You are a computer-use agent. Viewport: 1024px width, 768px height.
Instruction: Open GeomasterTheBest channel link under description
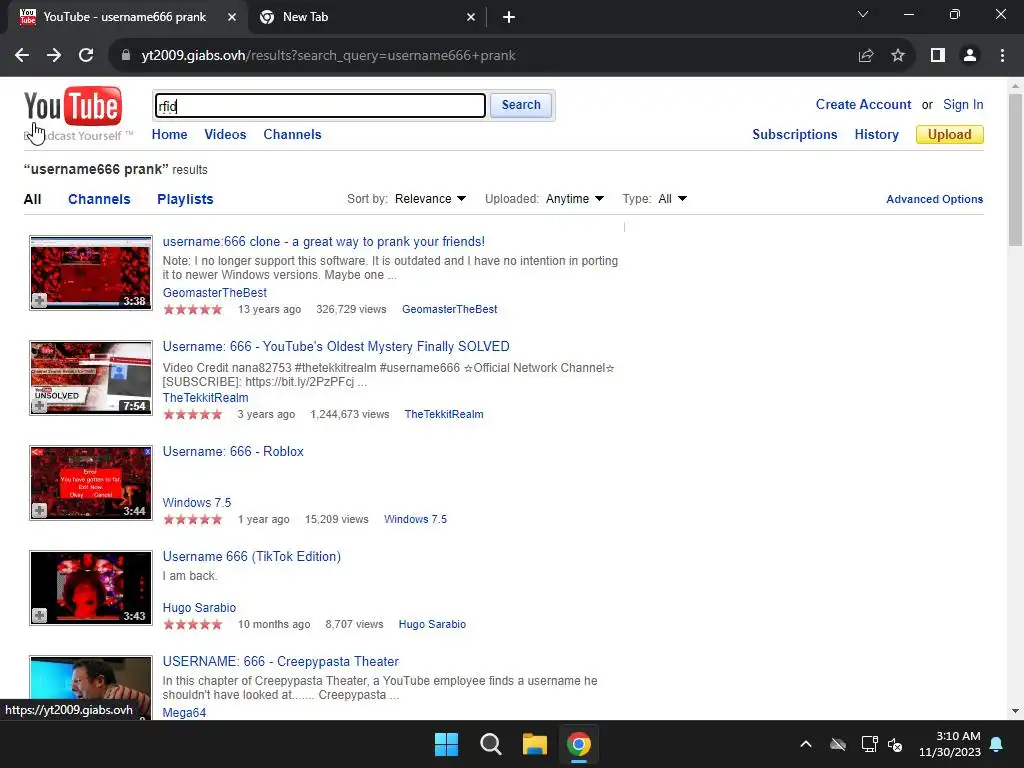215,293
